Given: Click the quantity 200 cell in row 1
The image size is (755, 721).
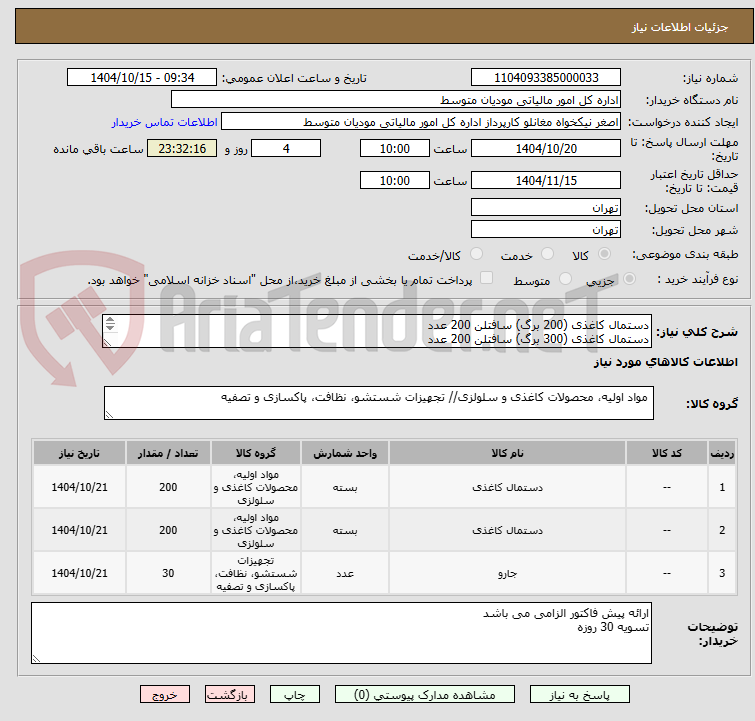Looking at the screenshot, I should tap(168, 487).
